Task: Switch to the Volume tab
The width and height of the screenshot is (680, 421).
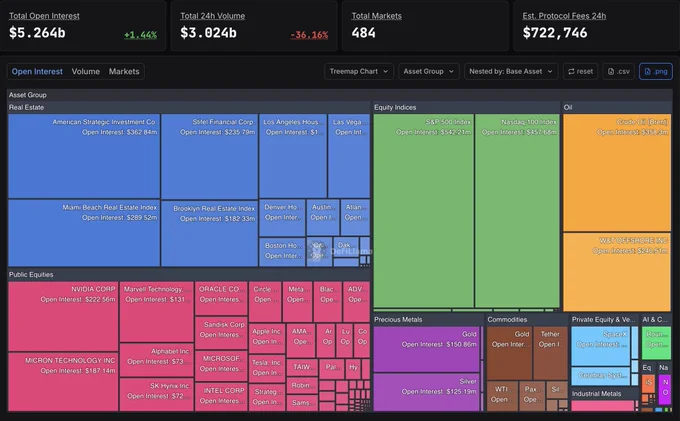Action: [x=85, y=72]
